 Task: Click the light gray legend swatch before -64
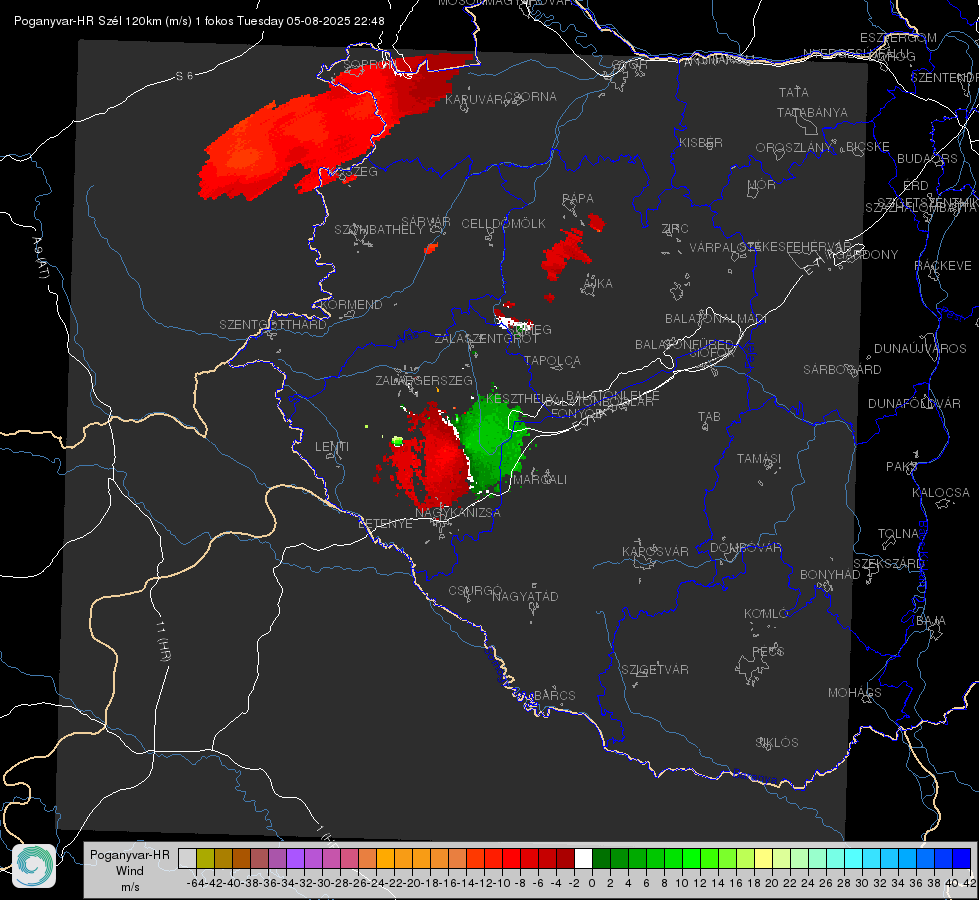(x=187, y=858)
